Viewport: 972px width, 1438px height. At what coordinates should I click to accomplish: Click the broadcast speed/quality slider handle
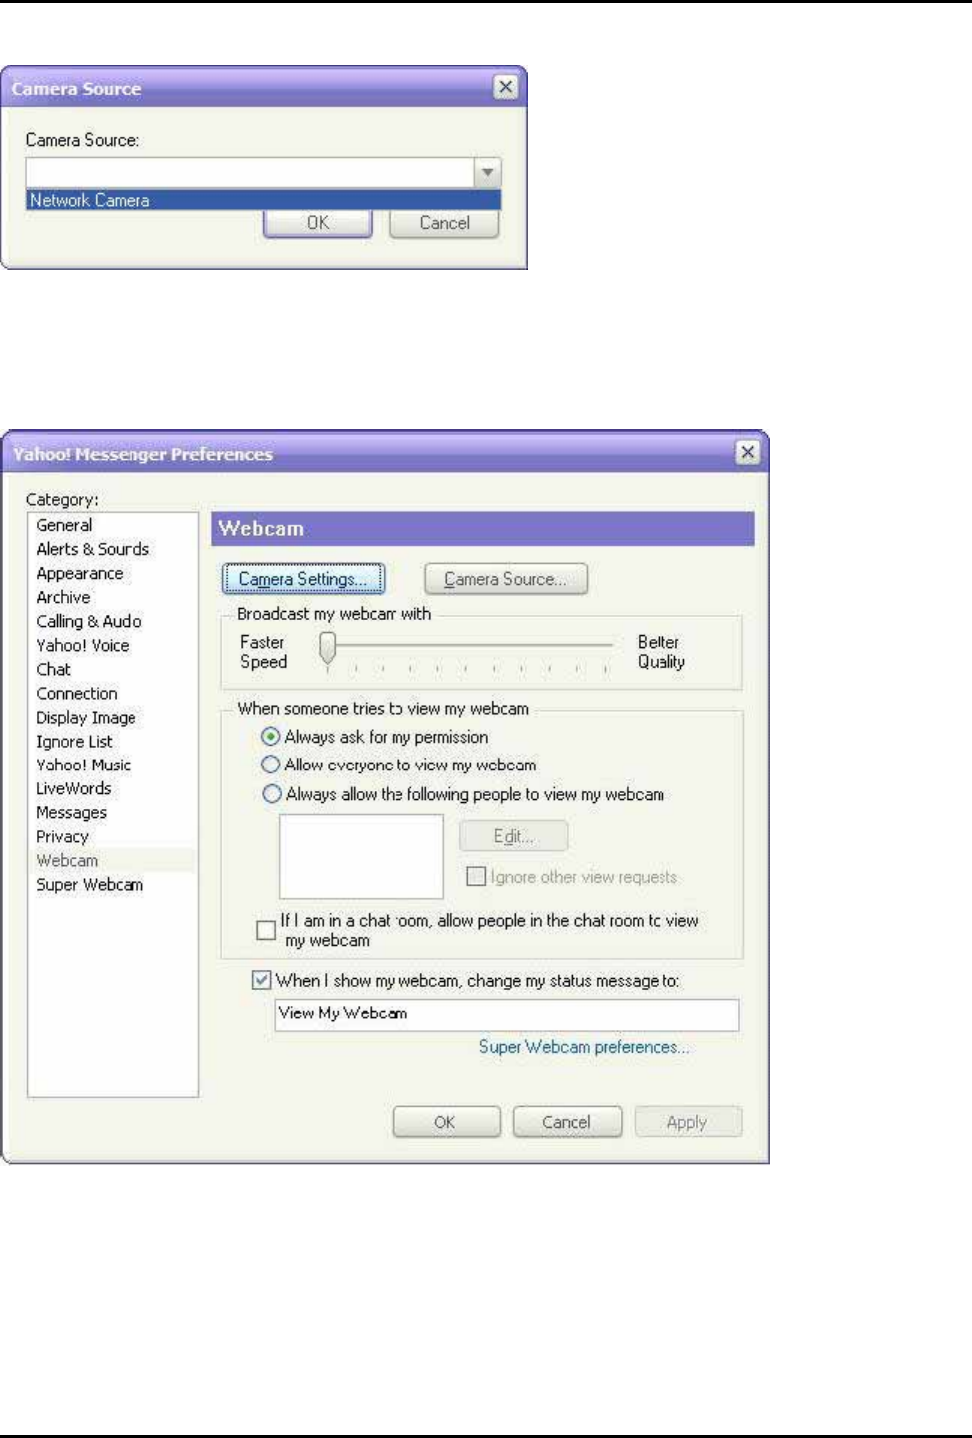[327, 648]
